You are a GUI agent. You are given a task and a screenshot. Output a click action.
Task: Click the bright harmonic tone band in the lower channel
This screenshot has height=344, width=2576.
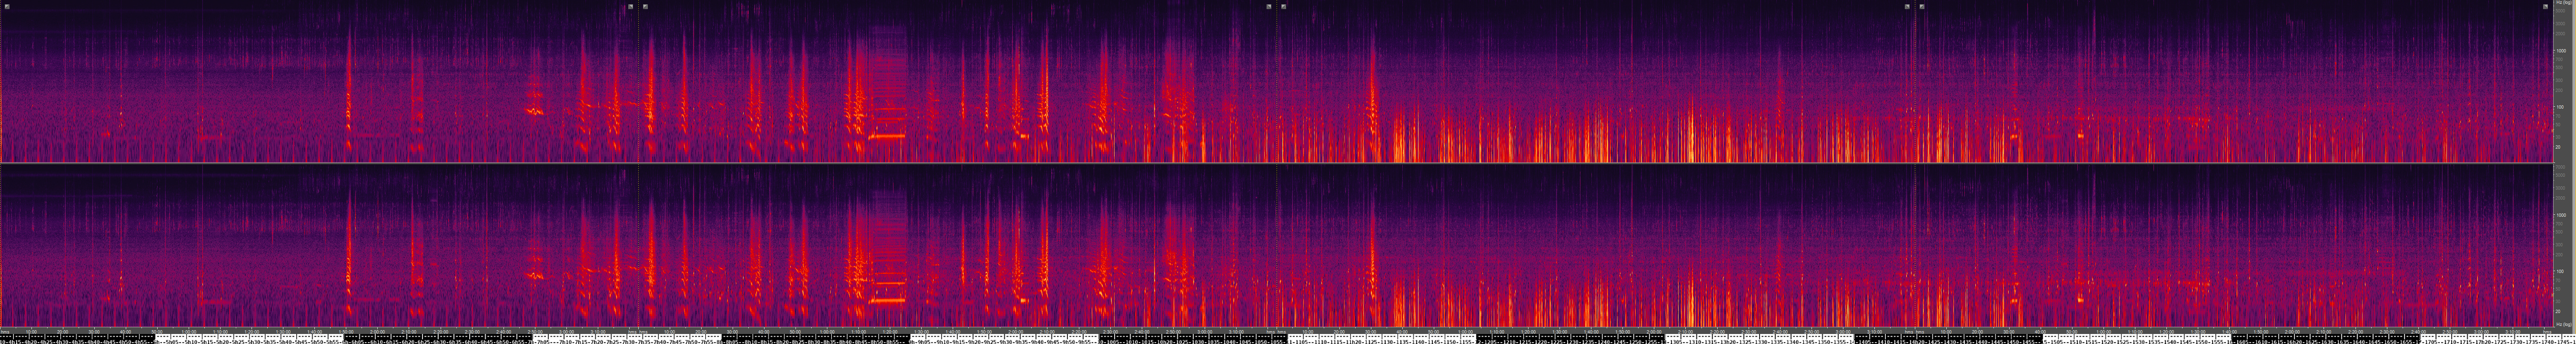point(887,299)
